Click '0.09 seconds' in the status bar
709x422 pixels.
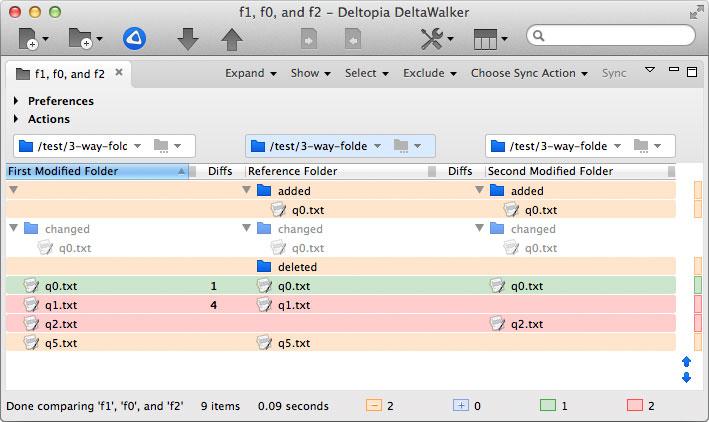click(293, 406)
